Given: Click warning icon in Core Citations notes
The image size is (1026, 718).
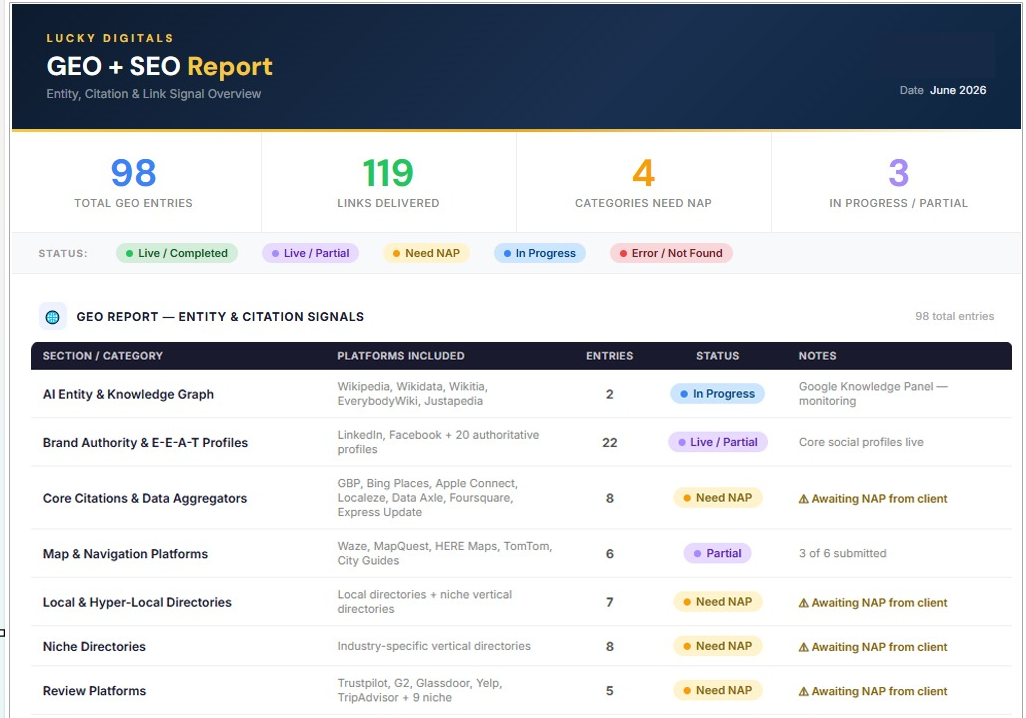Looking at the screenshot, I should click(x=804, y=499).
